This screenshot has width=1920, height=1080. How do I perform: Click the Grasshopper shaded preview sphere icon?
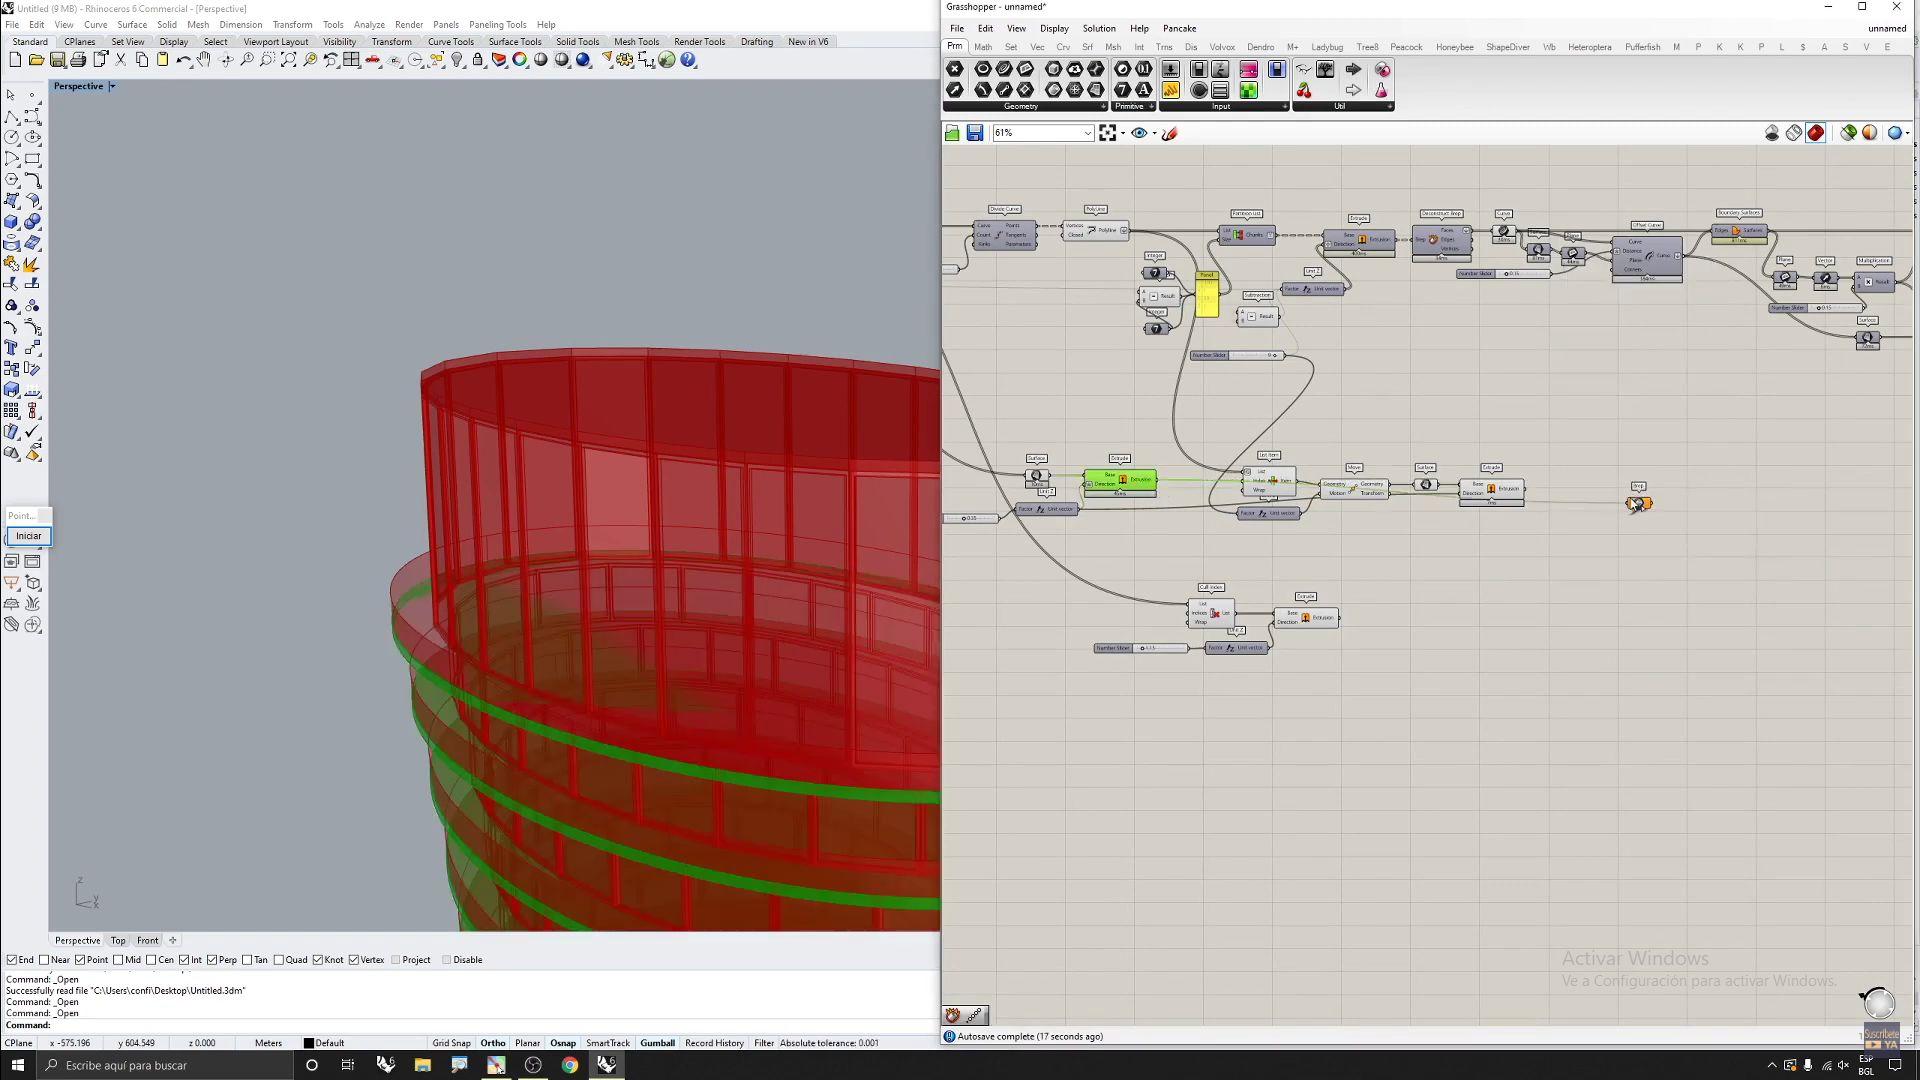pyautogui.click(x=1894, y=133)
